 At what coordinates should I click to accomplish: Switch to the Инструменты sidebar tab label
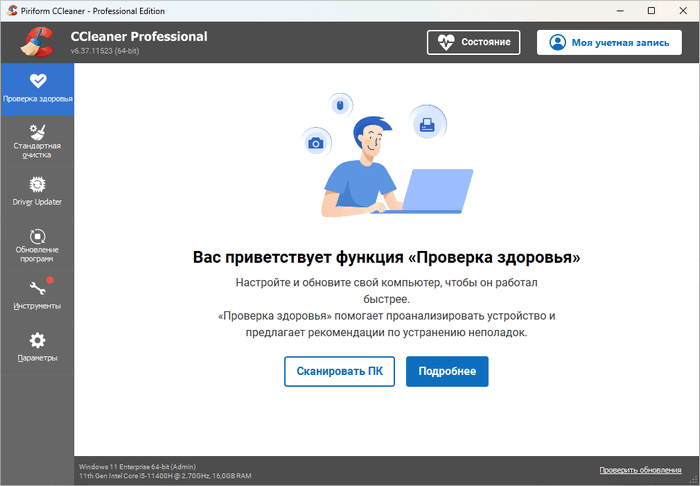[x=37, y=306]
